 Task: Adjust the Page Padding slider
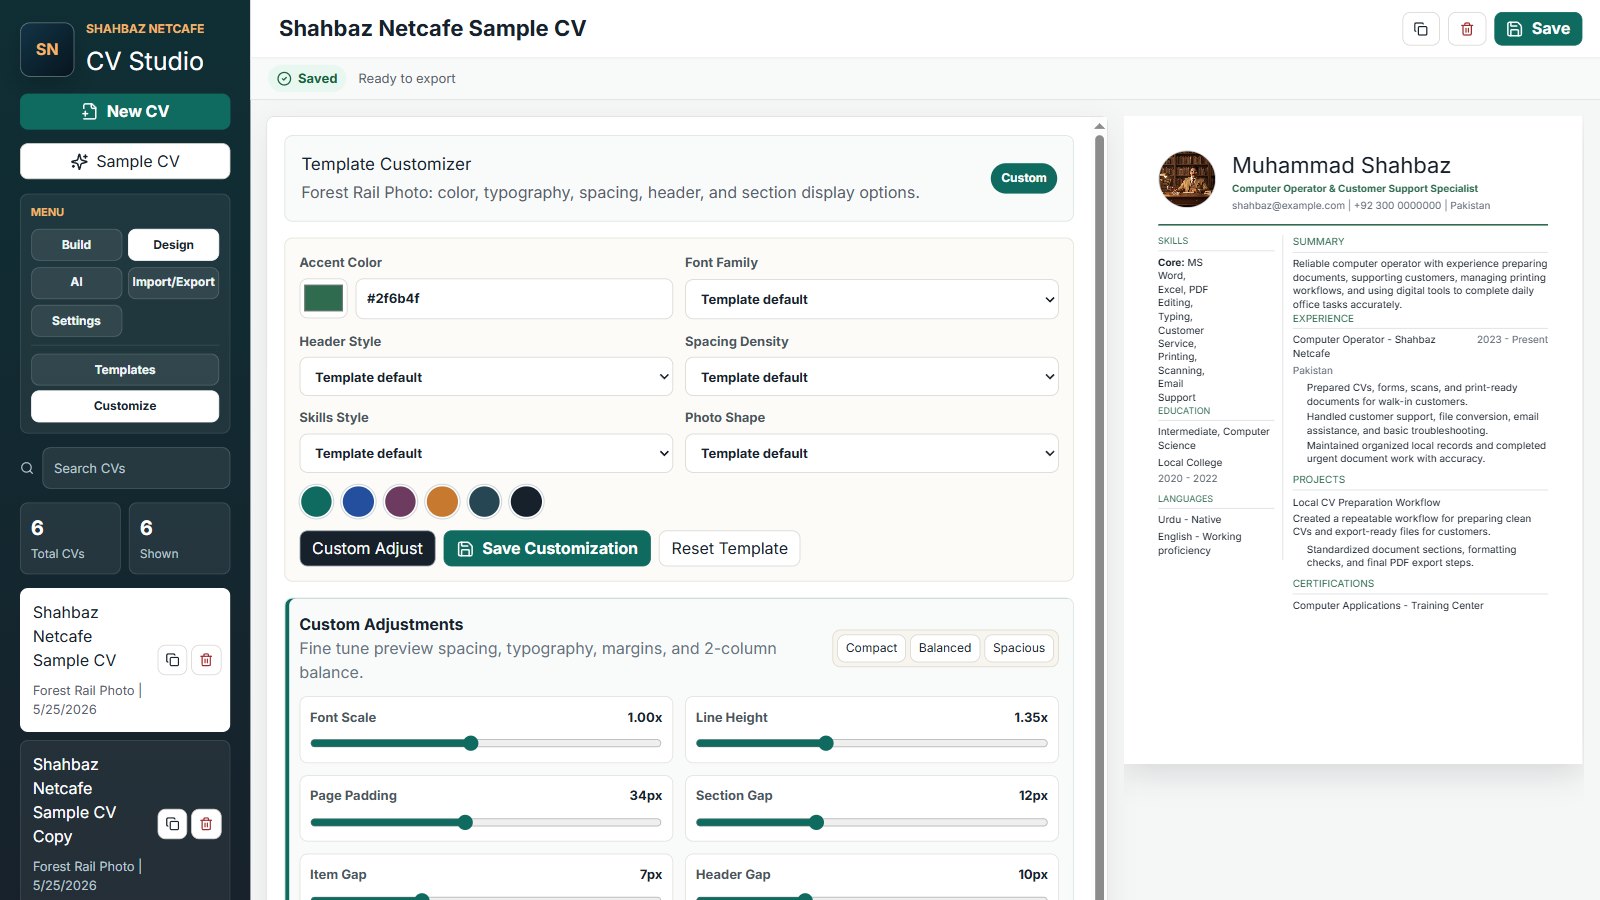pos(486,822)
